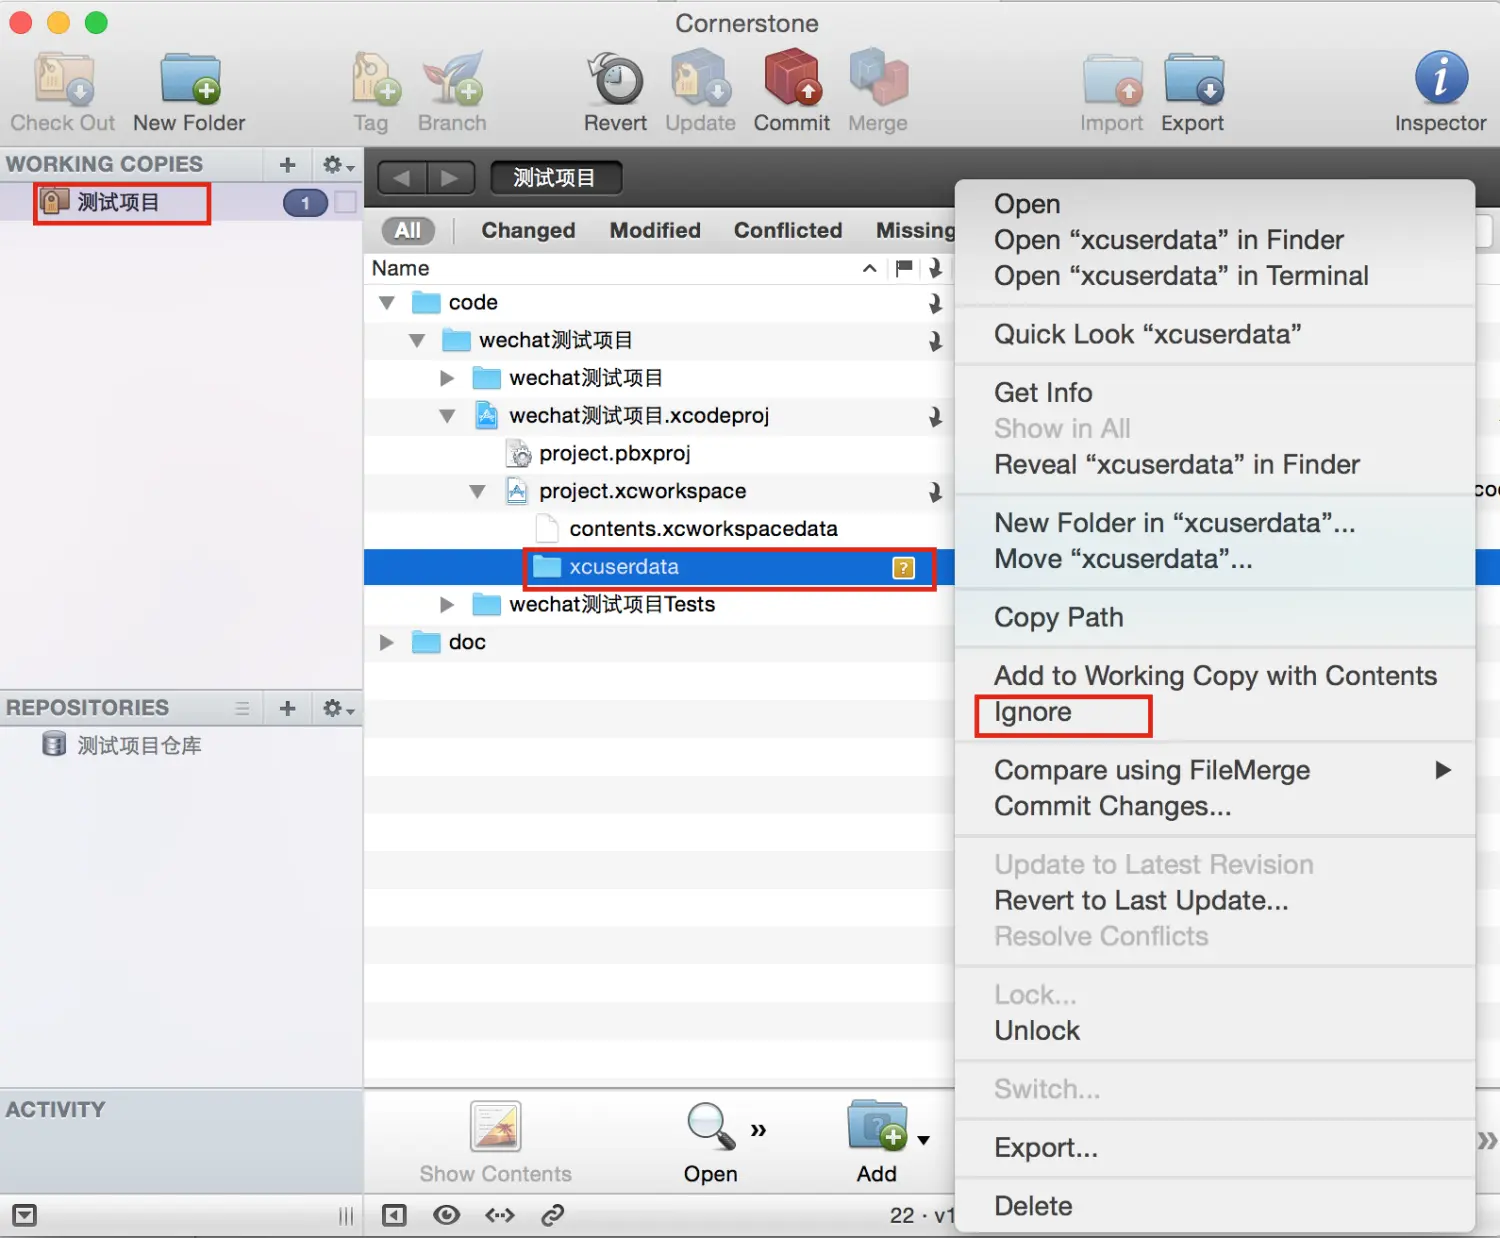The width and height of the screenshot is (1500, 1238).
Task: Select the Modified filter
Action: pyautogui.click(x=655, y=230)
